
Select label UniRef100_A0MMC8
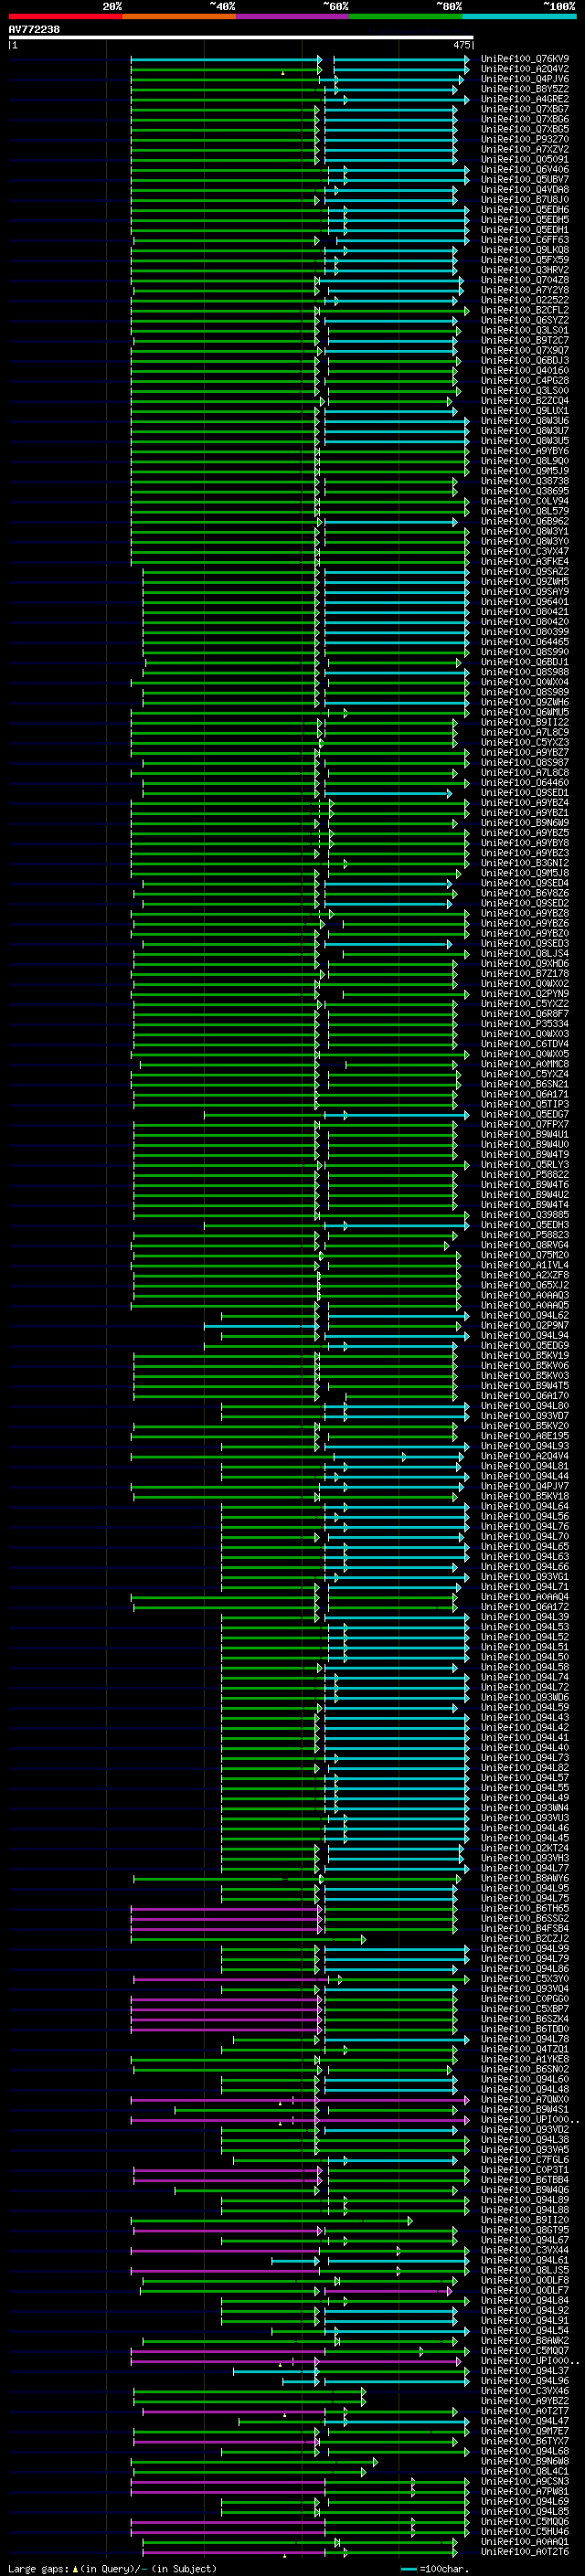pos(525,1064)
